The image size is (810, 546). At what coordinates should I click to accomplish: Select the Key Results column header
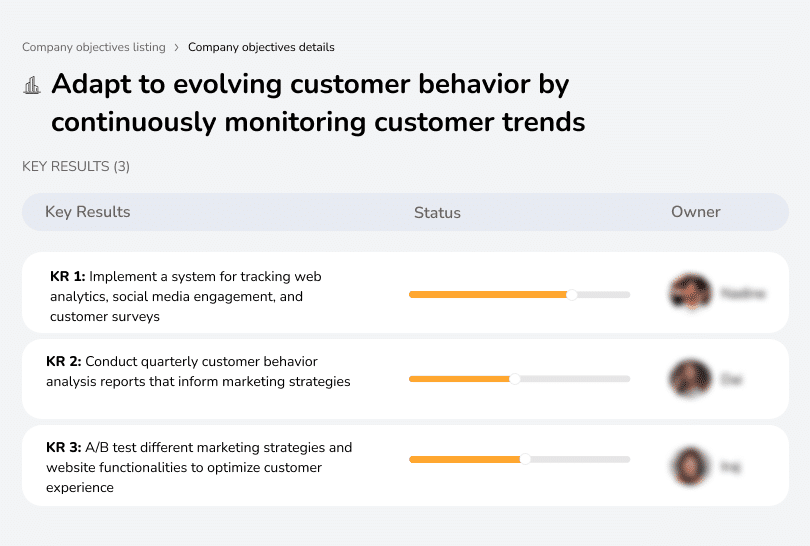point(88,212)
